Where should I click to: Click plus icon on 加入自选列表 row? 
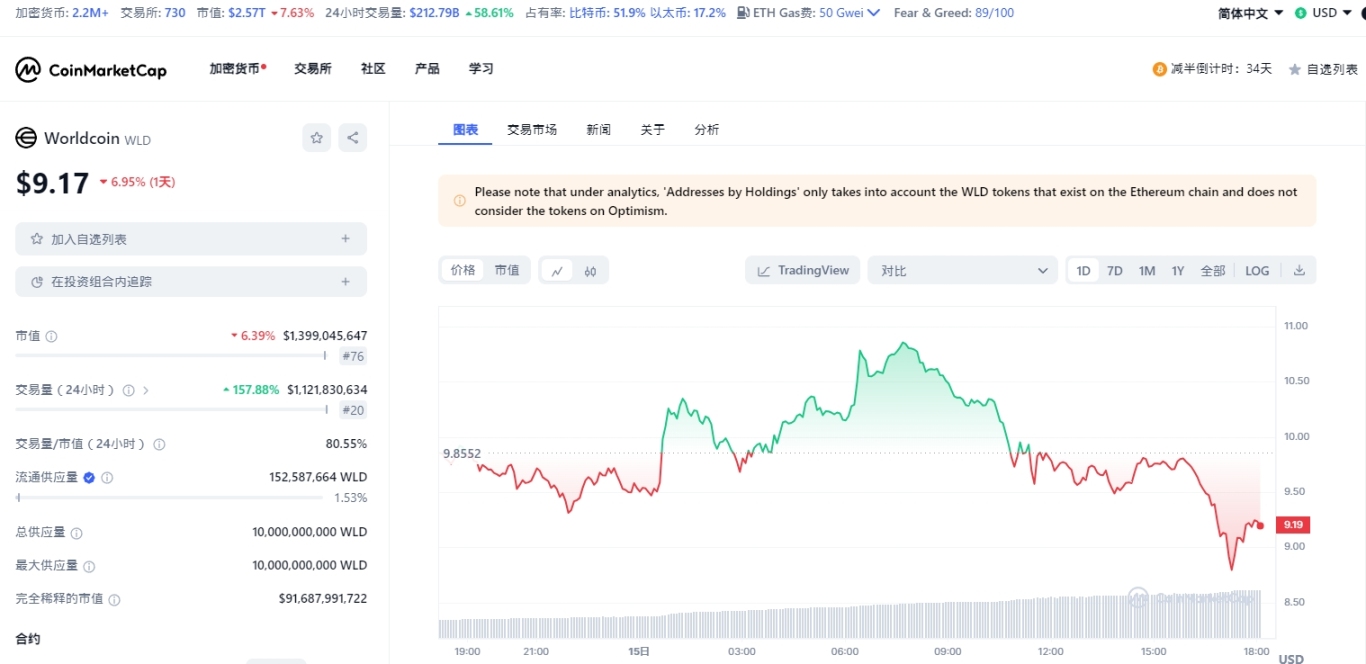tap(346, 239)
